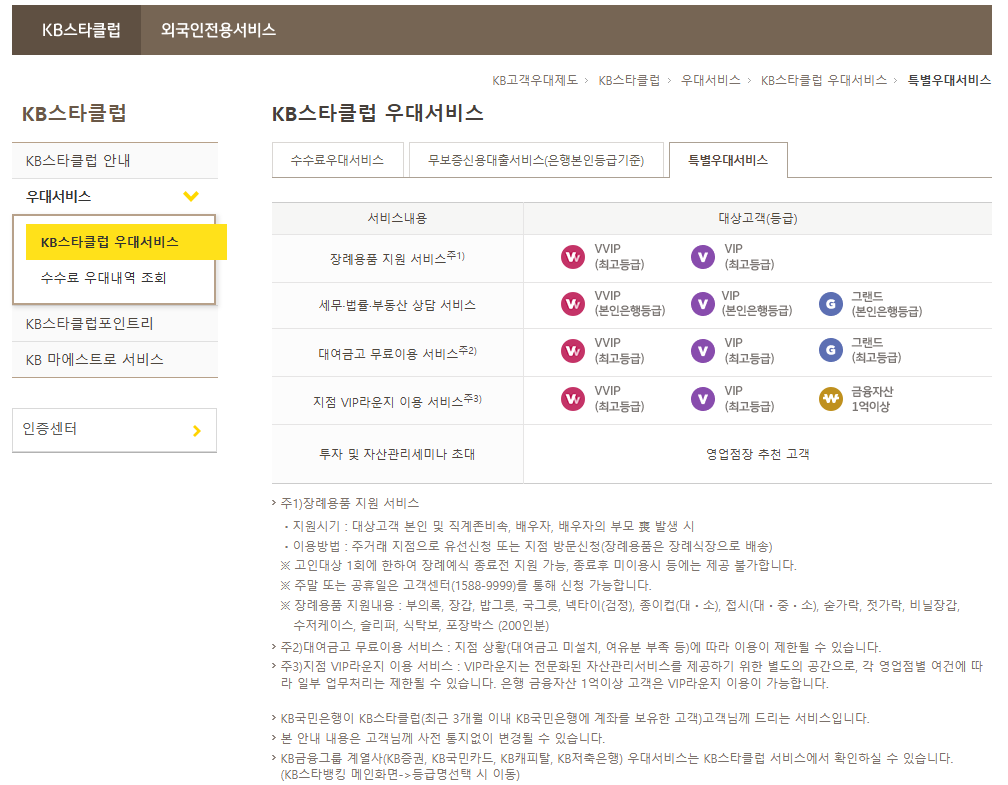Click 대상고객(등급) table header

pos(758,219)
